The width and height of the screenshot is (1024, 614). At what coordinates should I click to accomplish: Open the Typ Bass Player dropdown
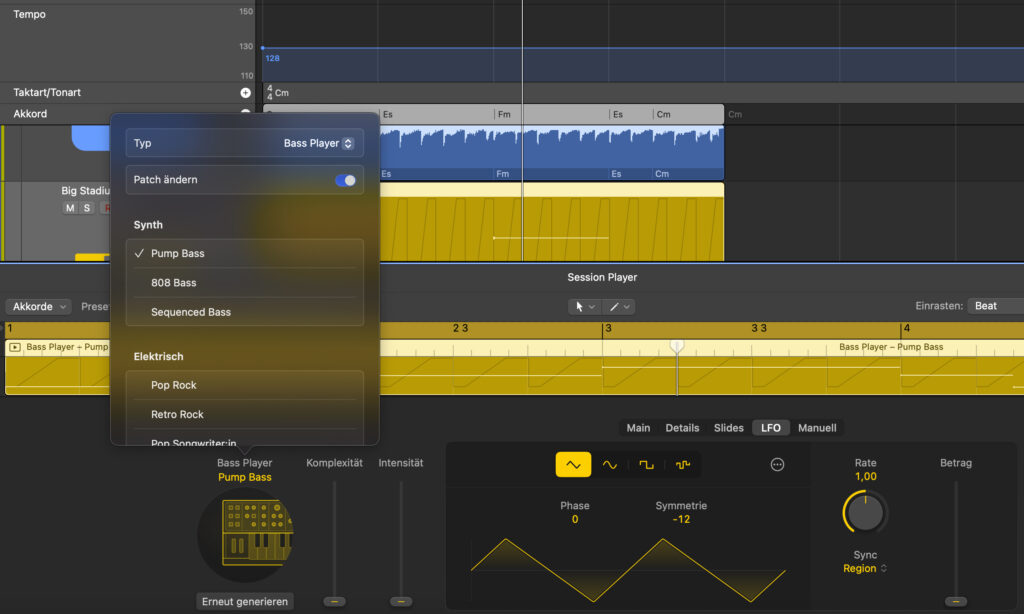tap(318, 143)
